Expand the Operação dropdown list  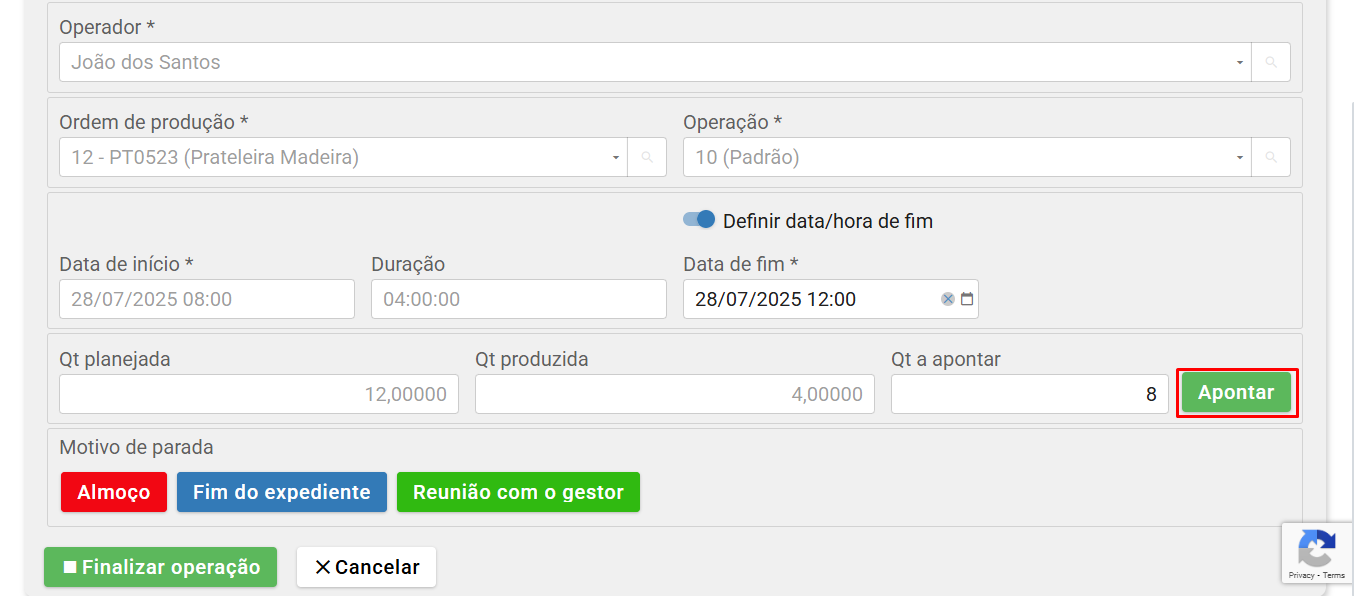[x=1239, y=157]
